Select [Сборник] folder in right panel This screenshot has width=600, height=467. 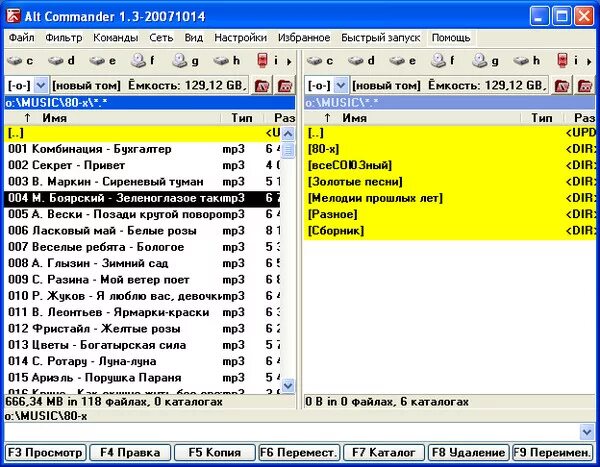[450, 231]
